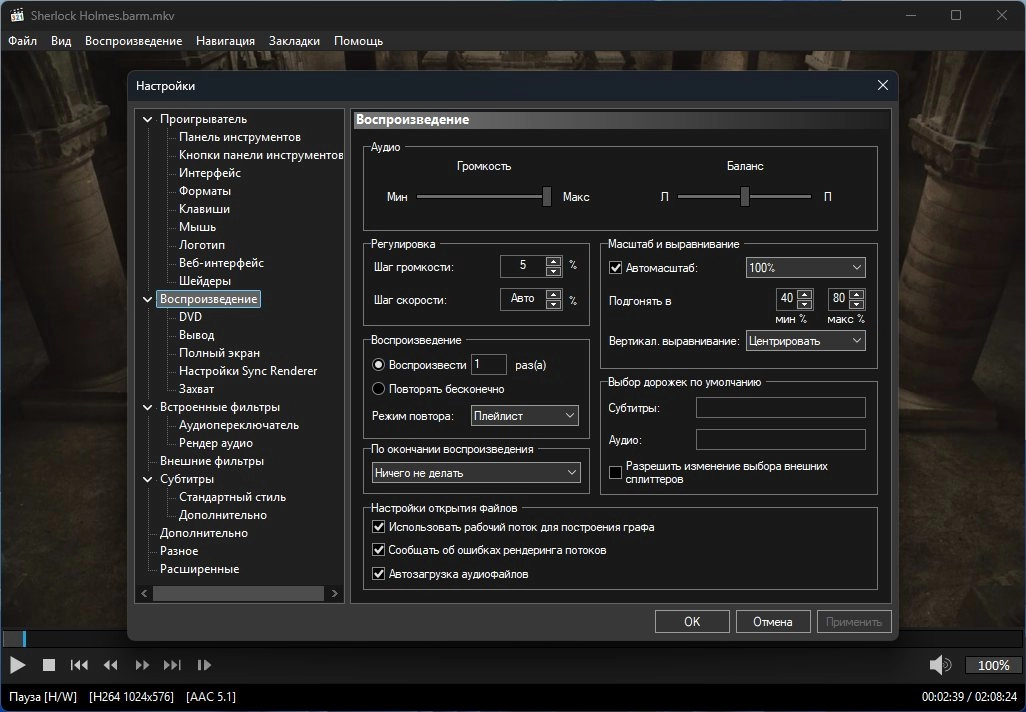This screenshot has width=1026, height=712.
Task: Click the Отмена button
Action: (772, 621)
